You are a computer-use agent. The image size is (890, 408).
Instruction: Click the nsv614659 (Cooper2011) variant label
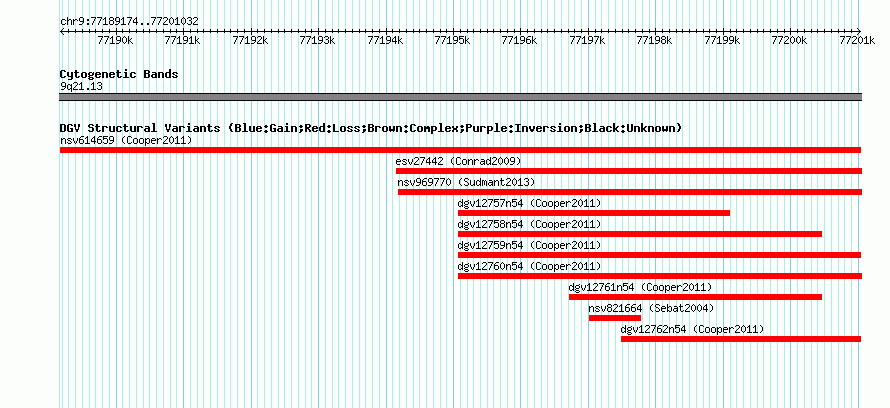[x=126, y=140]
